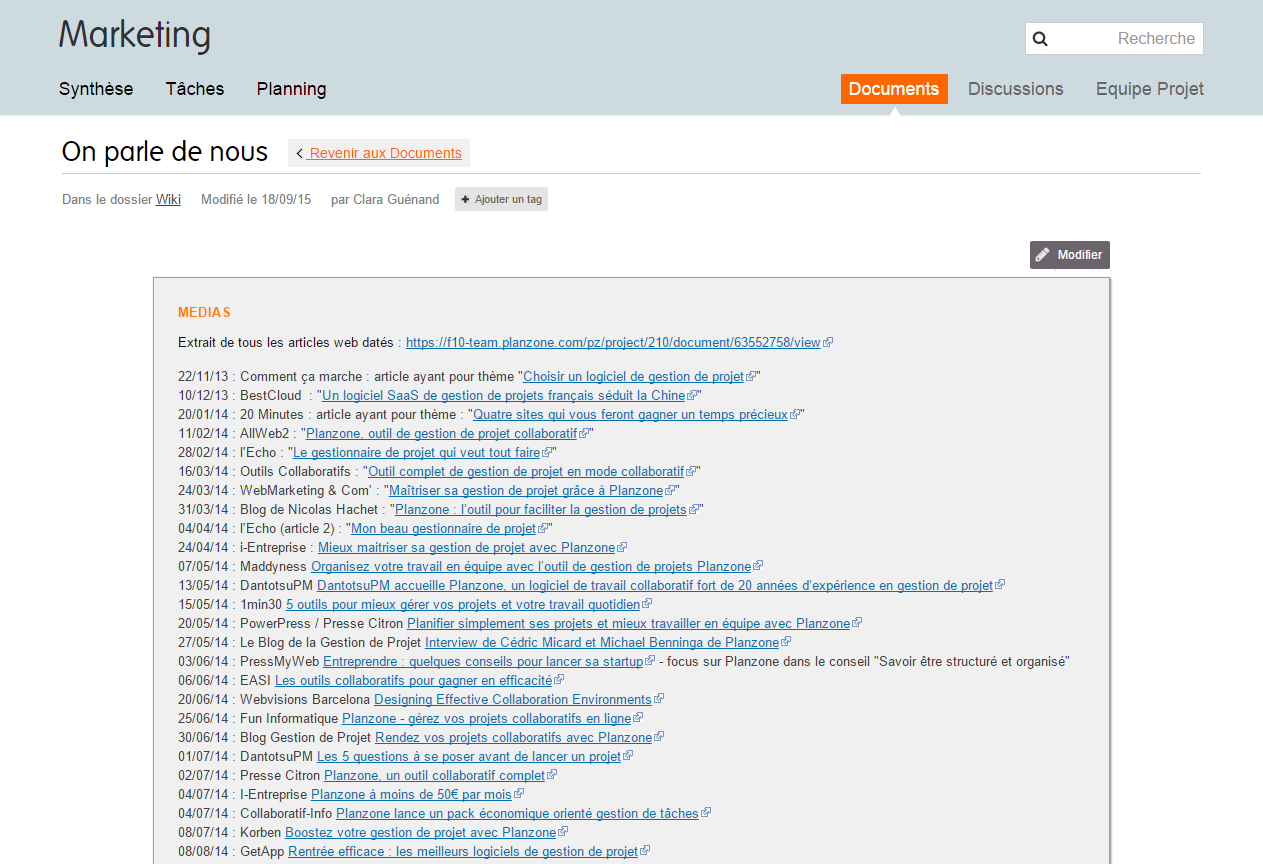Open the f10-team.planzone.com document URL

coord(613,343)
